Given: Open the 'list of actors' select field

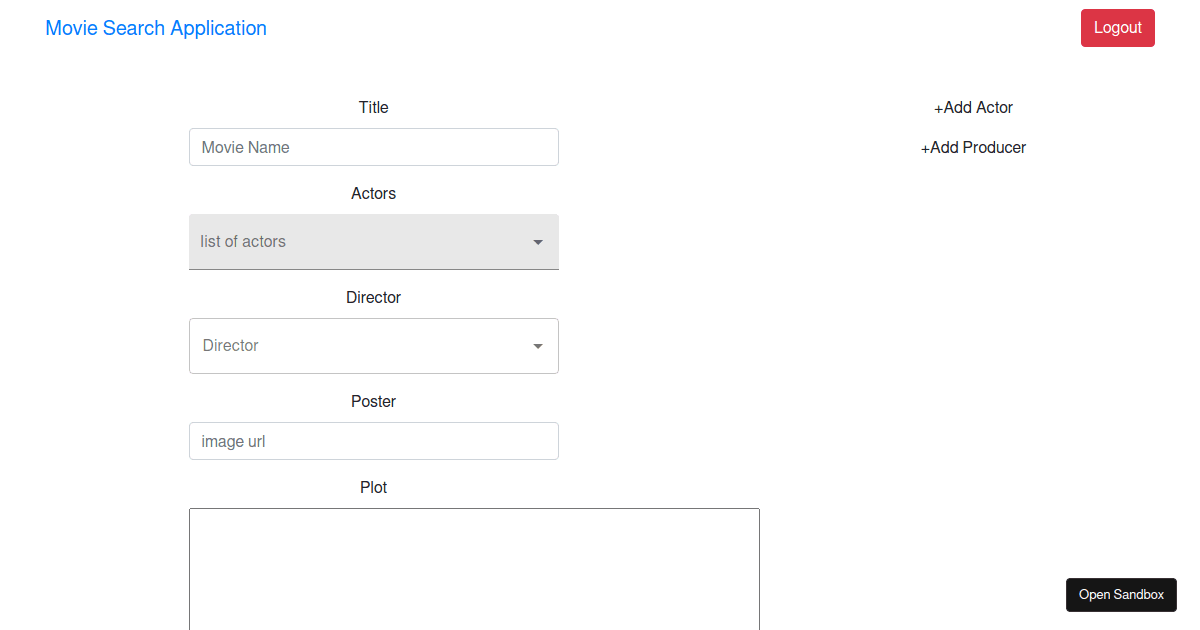Looking at the screenshot, I should click(374, 242).
